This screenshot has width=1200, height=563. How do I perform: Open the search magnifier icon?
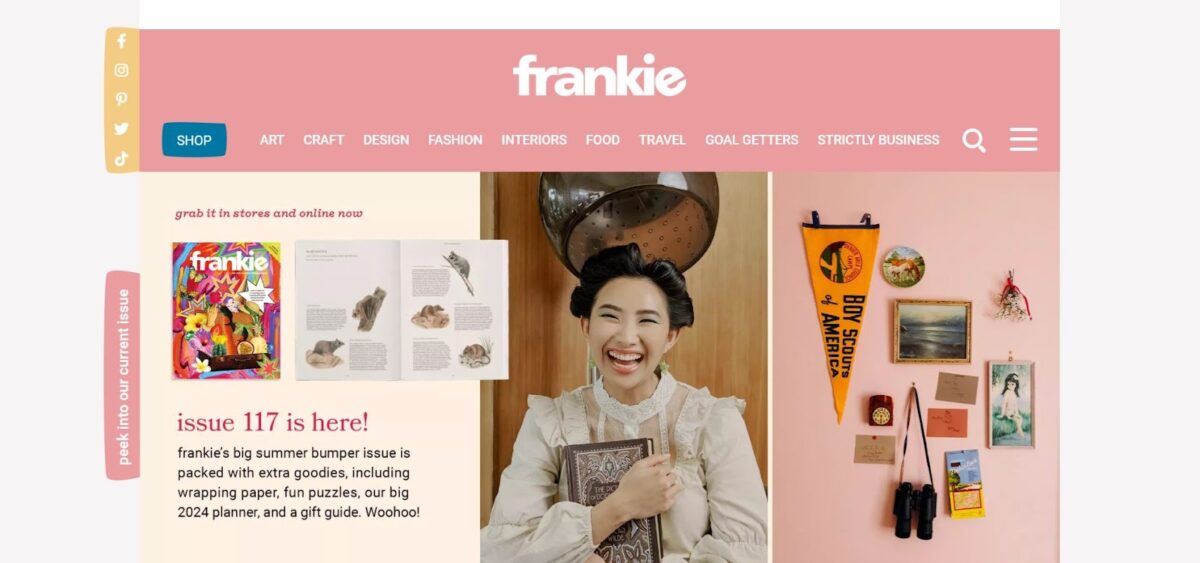tap(974, 140)
